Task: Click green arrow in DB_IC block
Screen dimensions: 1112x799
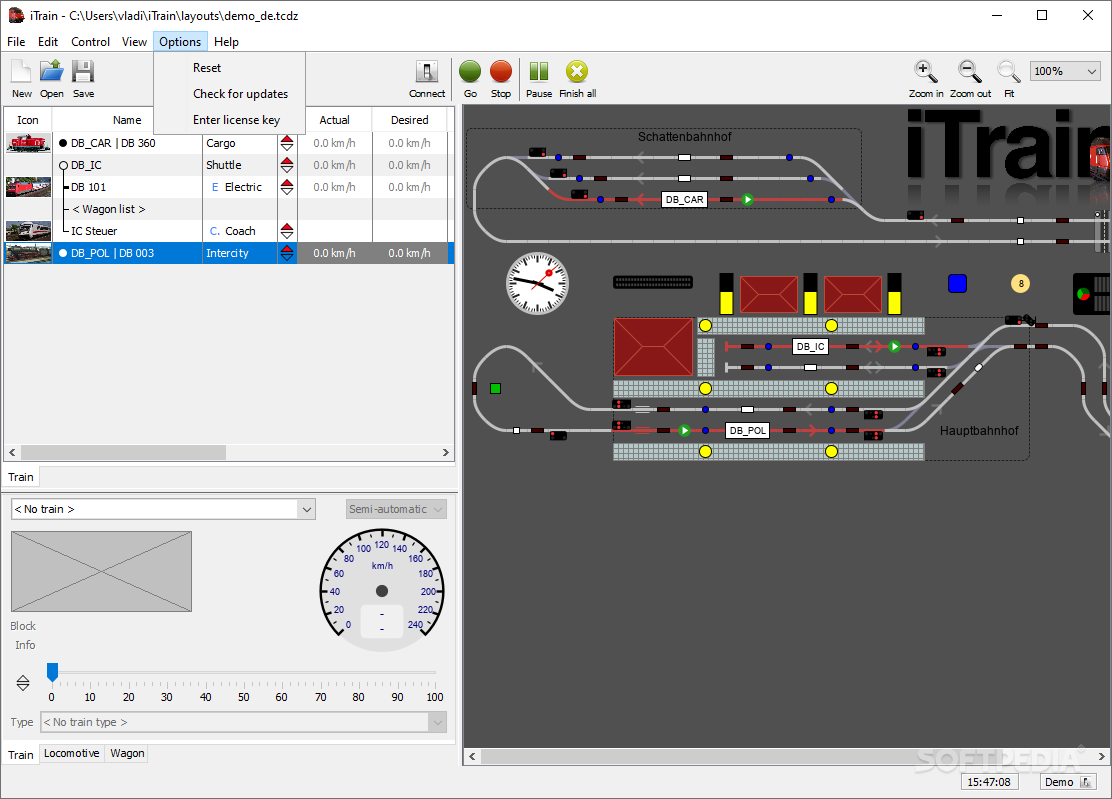Action: [x=894, y=347]
